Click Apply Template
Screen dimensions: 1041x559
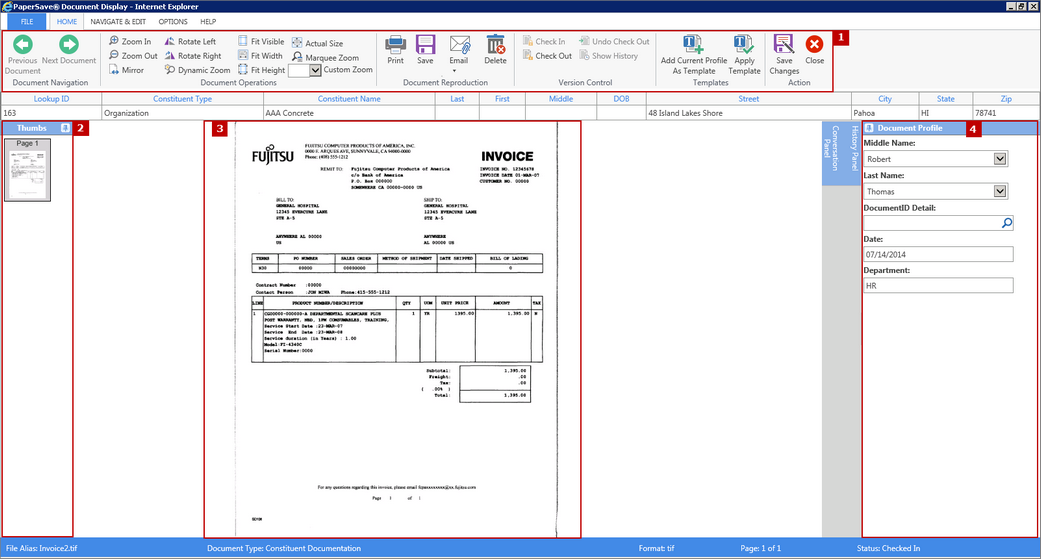coord(744,54)
